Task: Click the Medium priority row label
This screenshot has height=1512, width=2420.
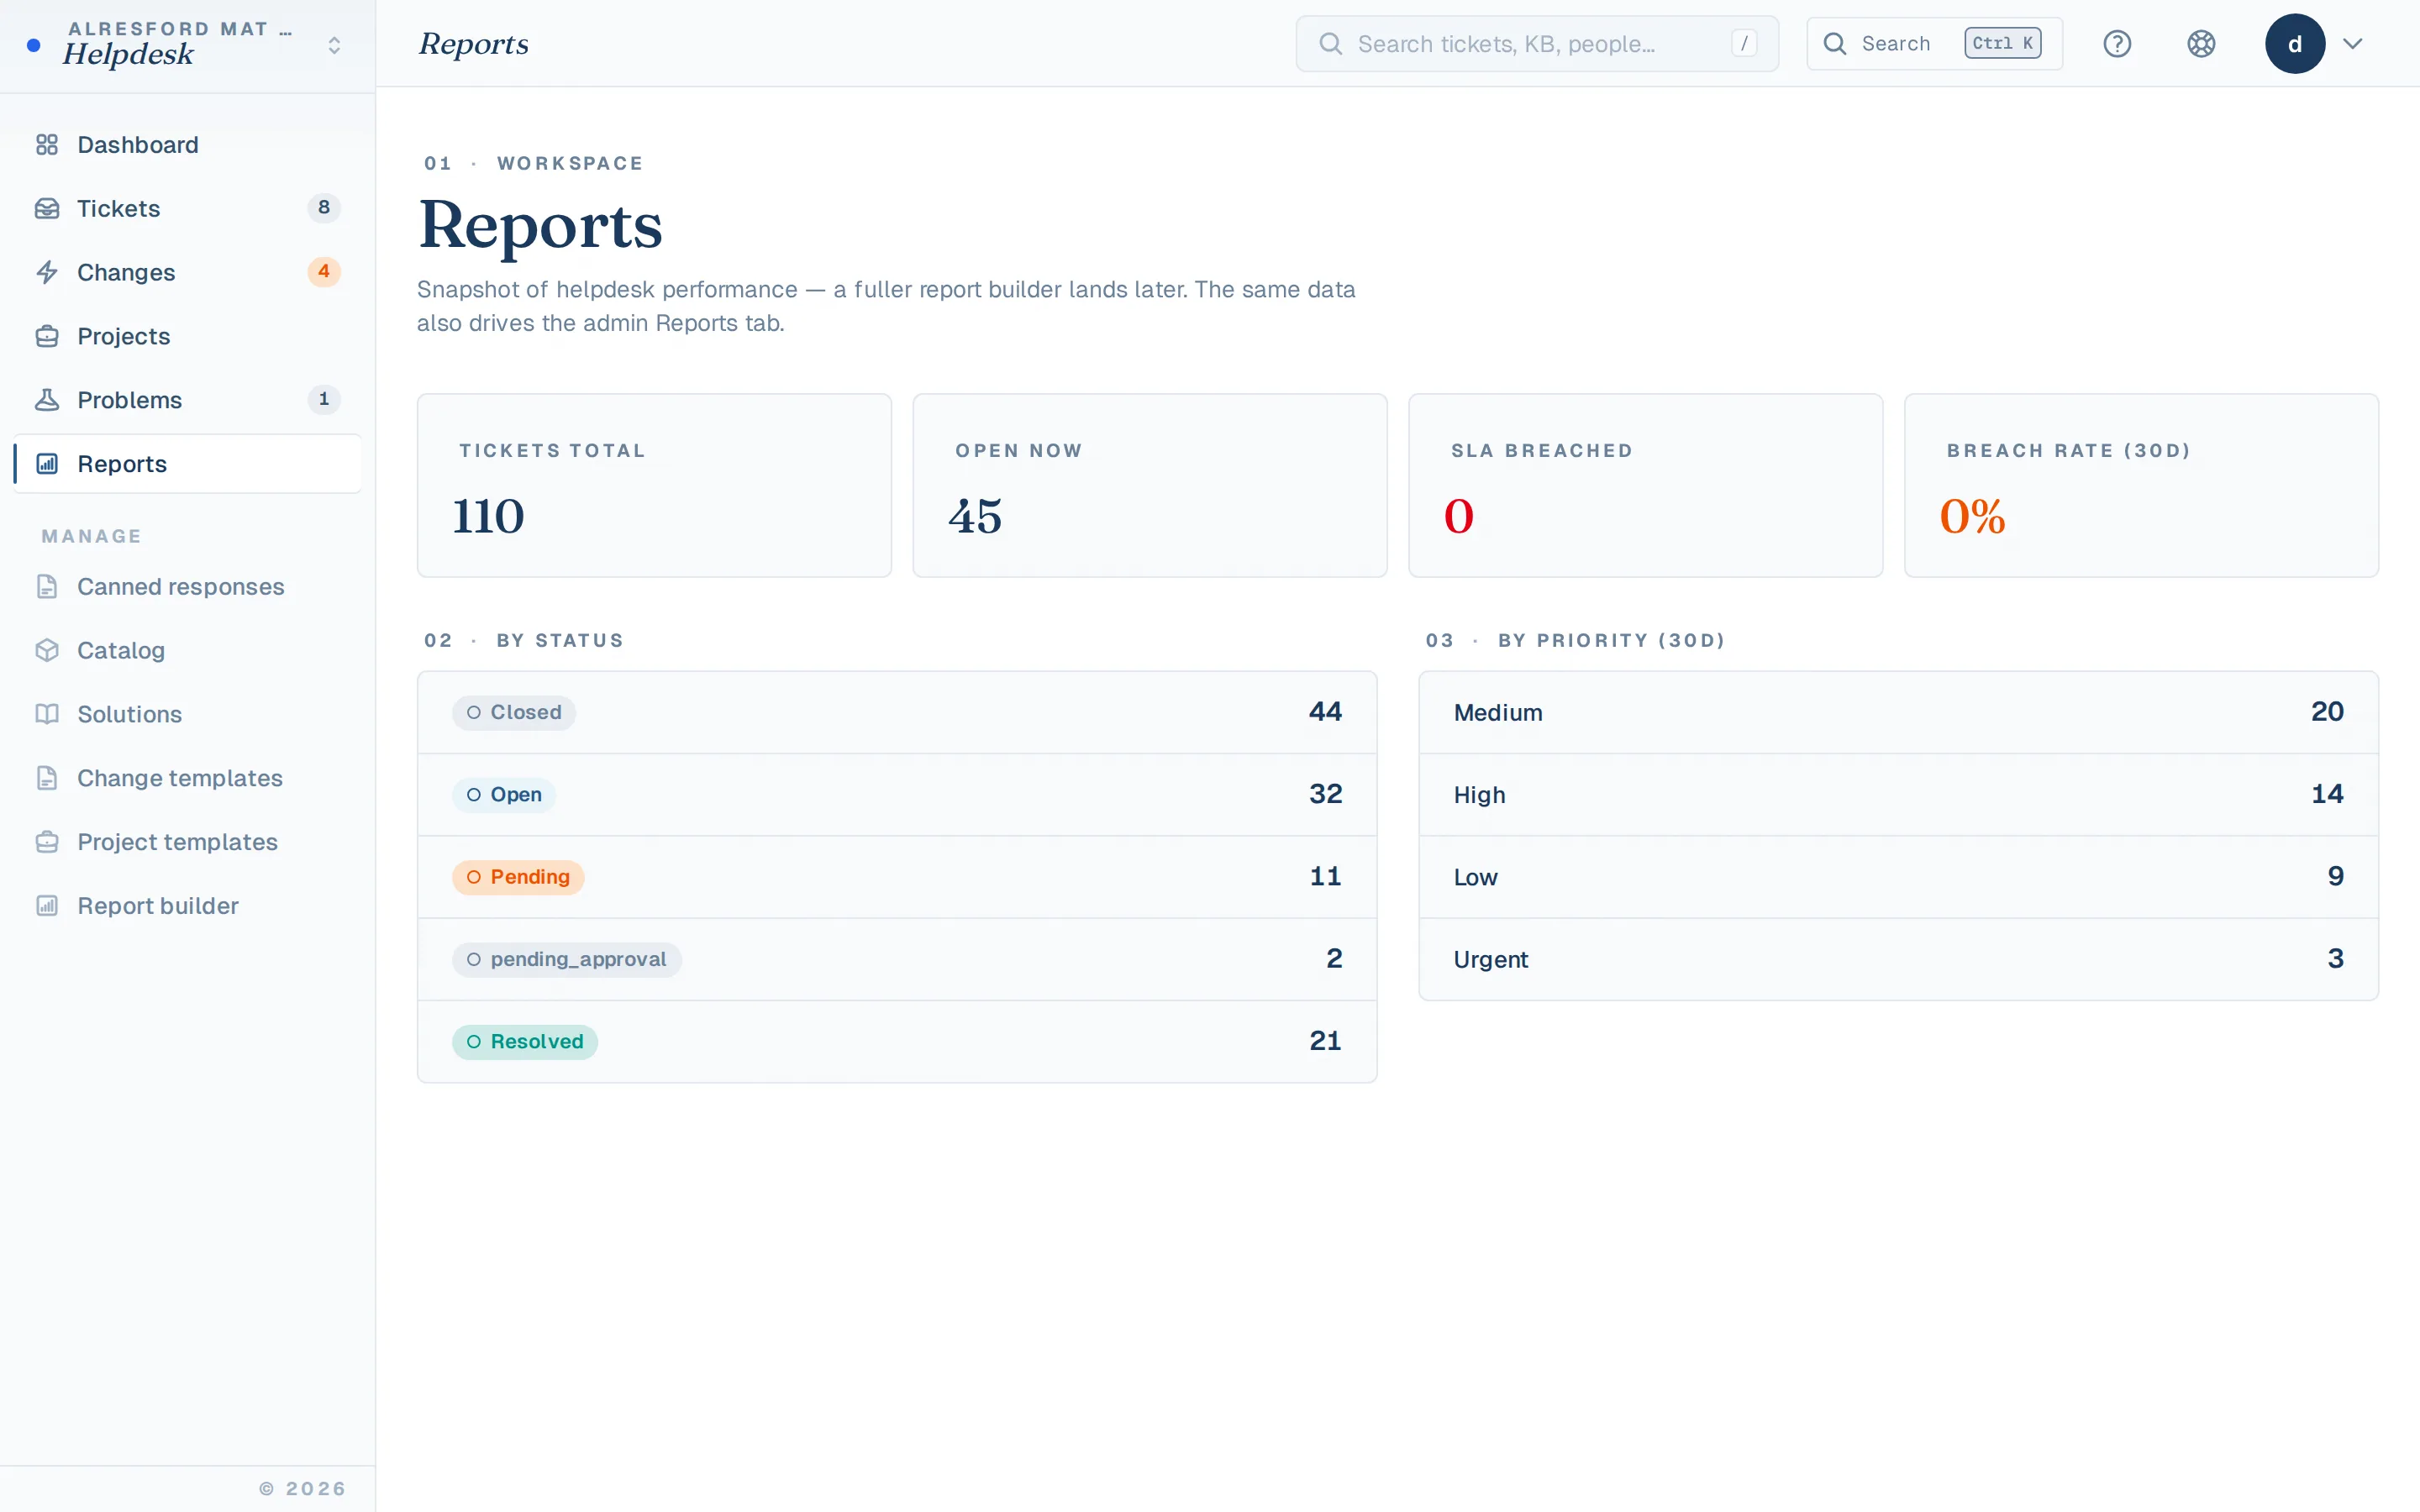Action: click(1498, 713)
